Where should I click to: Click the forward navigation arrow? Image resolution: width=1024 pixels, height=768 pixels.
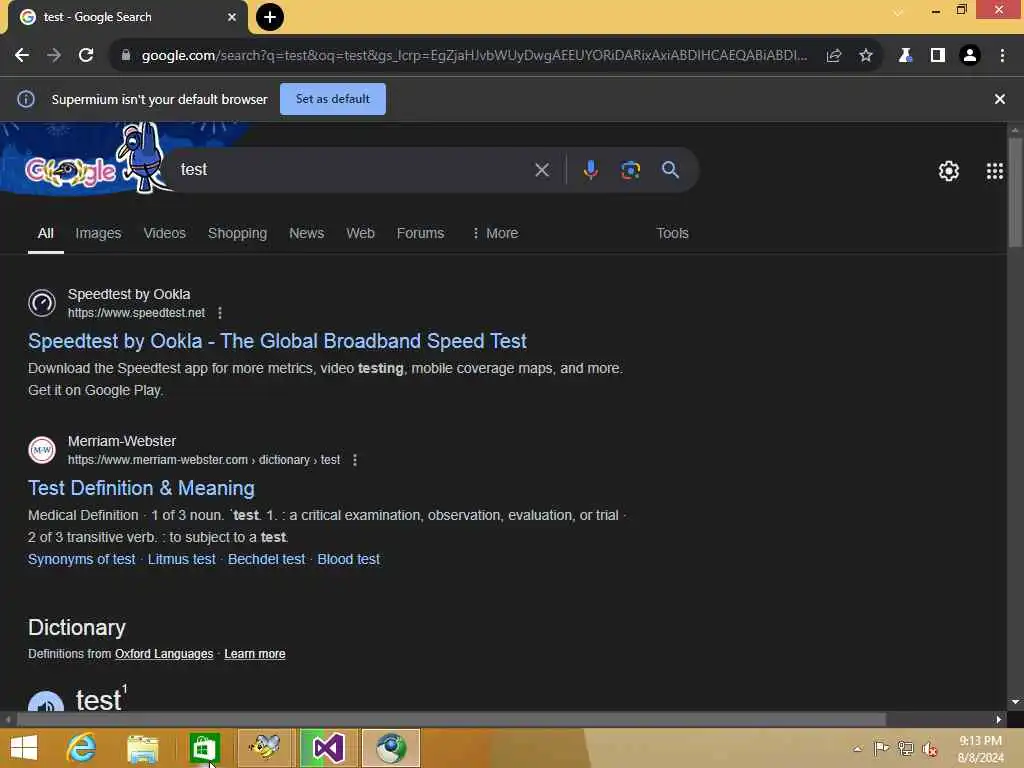pos(54,56)
